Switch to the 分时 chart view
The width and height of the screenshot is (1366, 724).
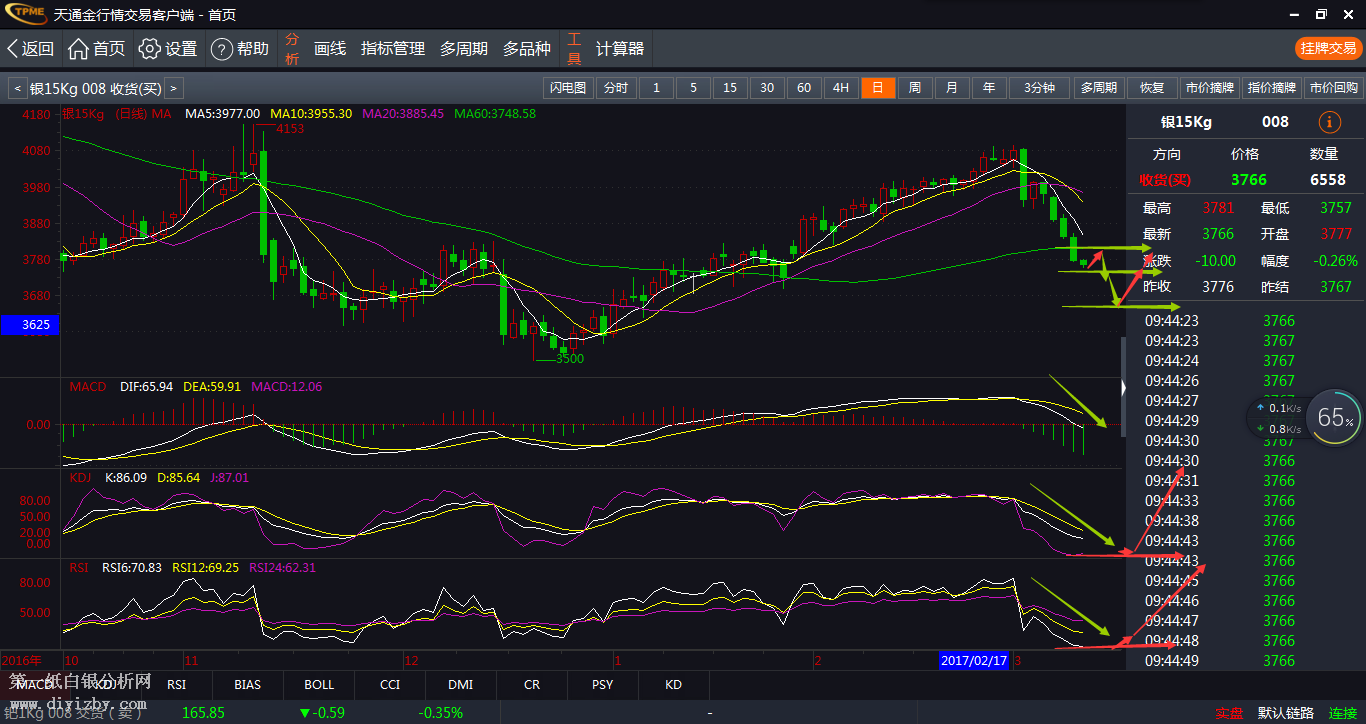click(616, 88)
